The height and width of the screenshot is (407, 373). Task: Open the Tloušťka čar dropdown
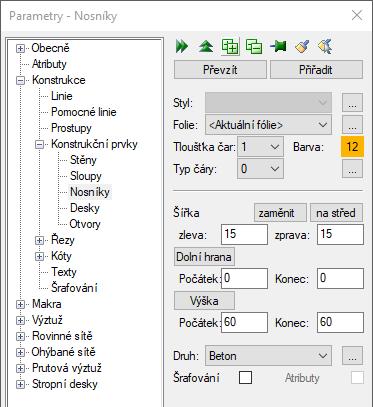pos(260,147)
